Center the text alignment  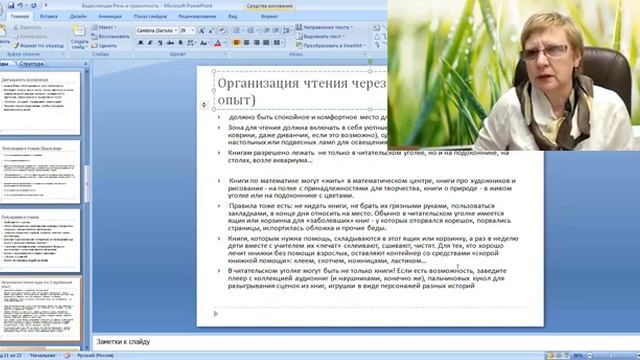(247, 43)
